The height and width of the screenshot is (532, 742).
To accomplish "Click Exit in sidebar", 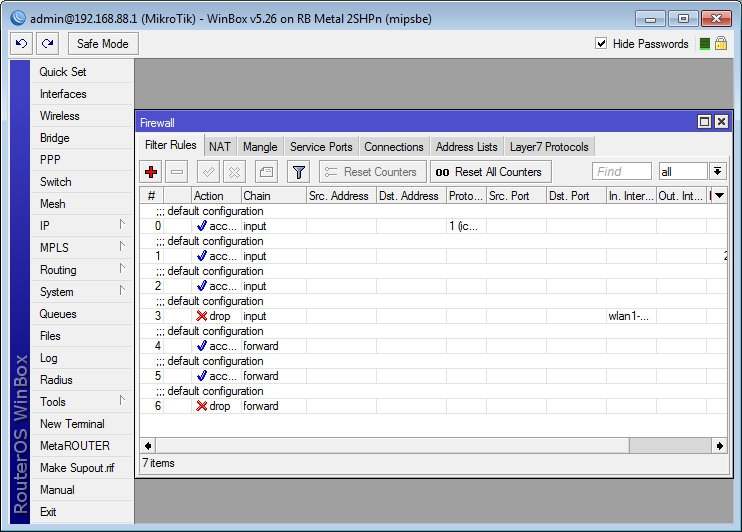I will [82, 512].
